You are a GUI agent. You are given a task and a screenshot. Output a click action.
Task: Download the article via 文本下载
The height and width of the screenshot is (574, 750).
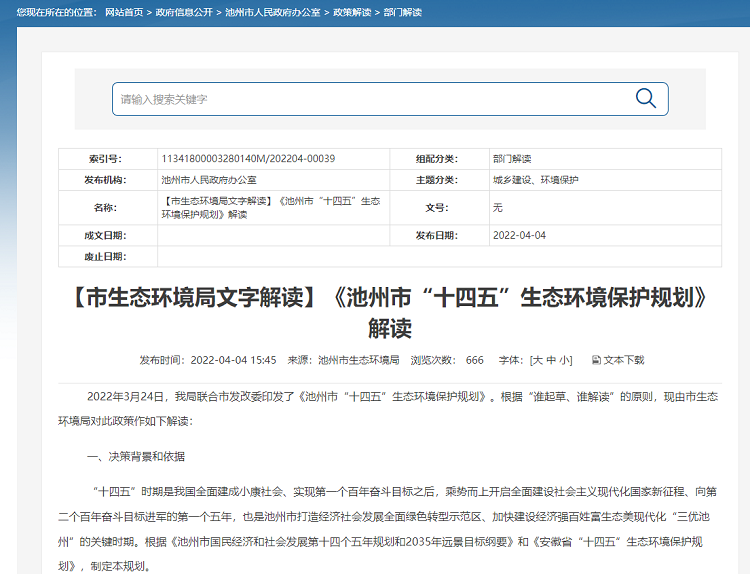[624, 360]
